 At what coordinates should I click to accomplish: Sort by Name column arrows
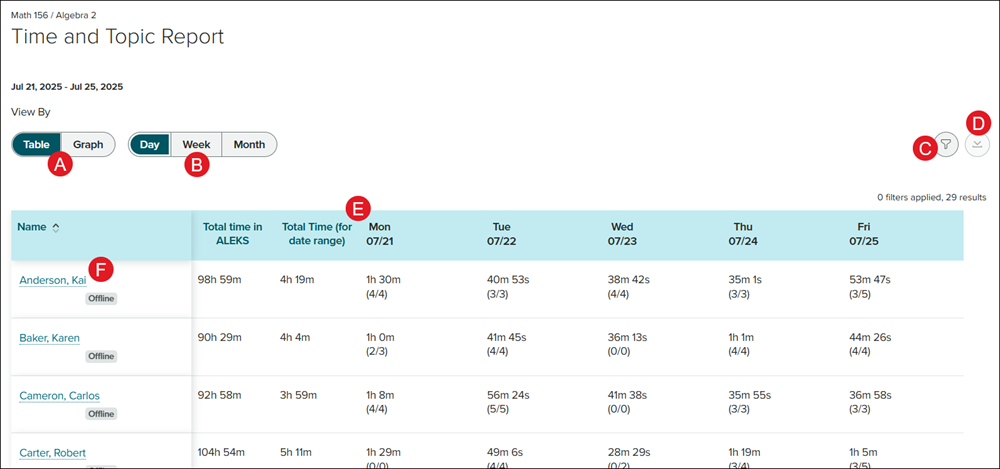click(x=56, y=228)
